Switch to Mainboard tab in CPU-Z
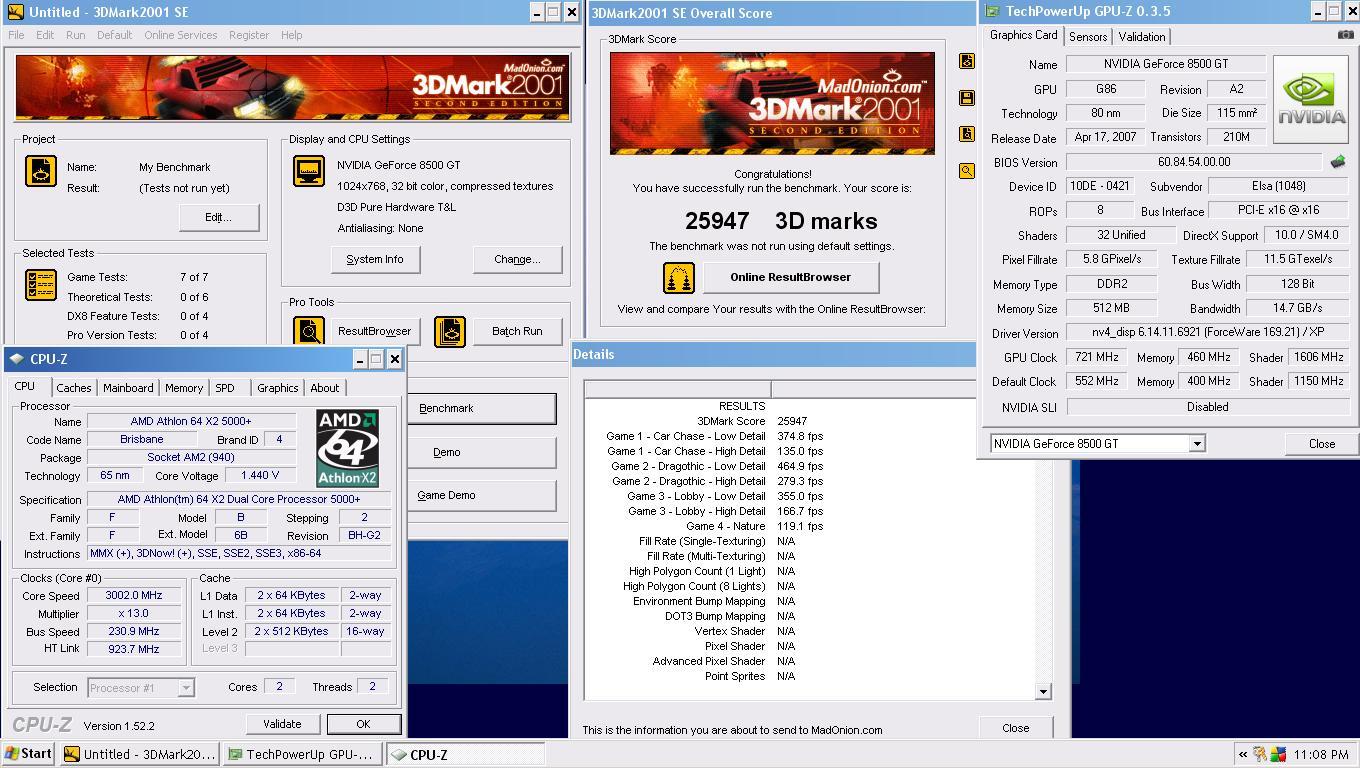This screenshot has width=1360, height=768. click(128, 388)
